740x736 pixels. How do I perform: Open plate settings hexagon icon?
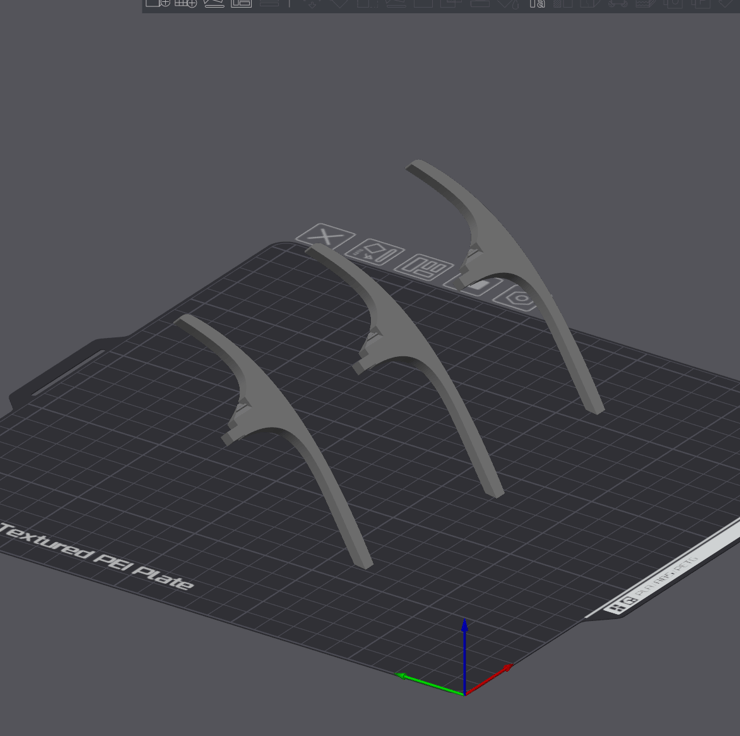[x=521, y=298]
